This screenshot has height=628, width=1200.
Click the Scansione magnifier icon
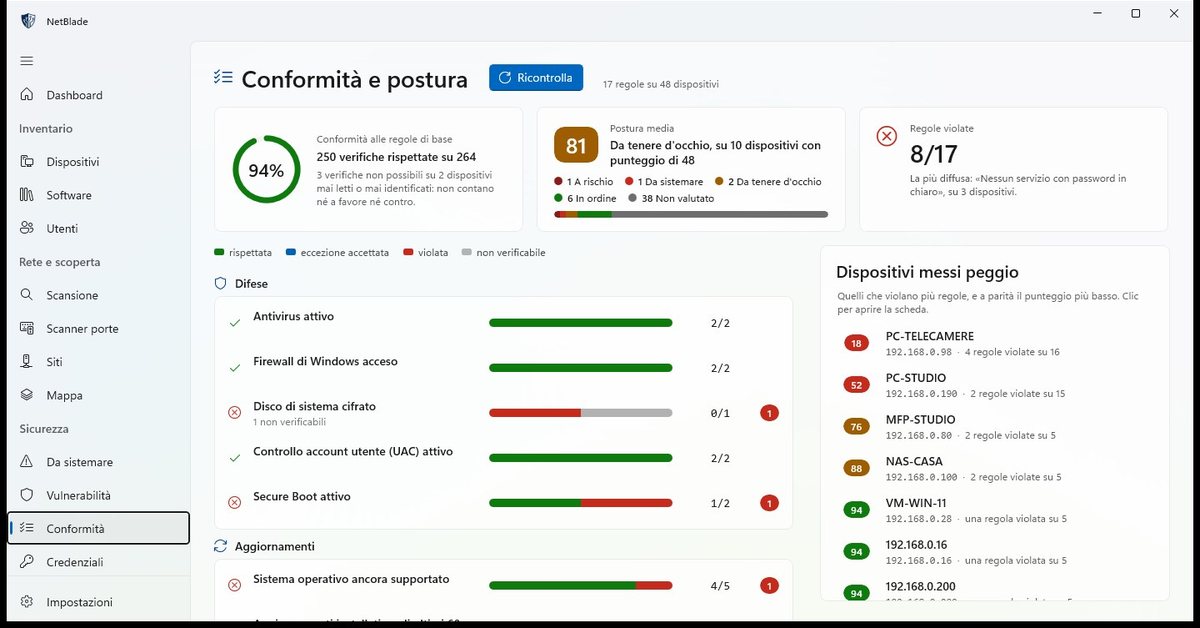pyautogui.click(x=27, y=295)
